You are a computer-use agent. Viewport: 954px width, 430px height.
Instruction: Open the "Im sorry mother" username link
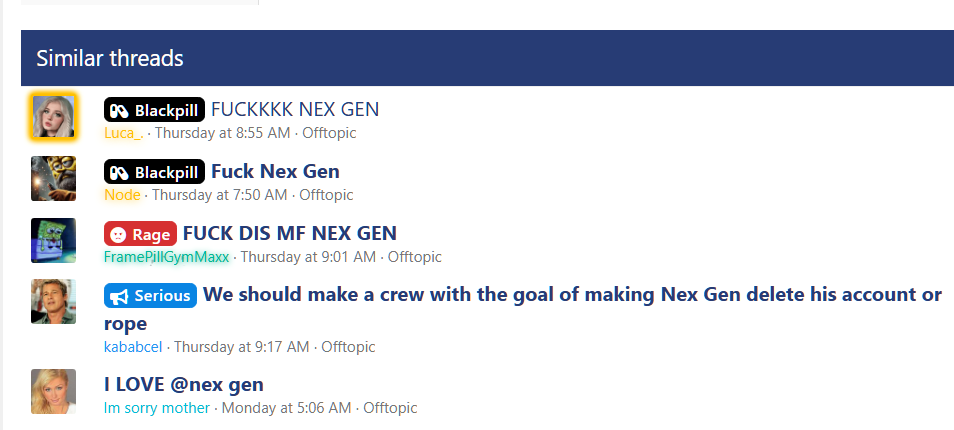(x=157, y=408)
